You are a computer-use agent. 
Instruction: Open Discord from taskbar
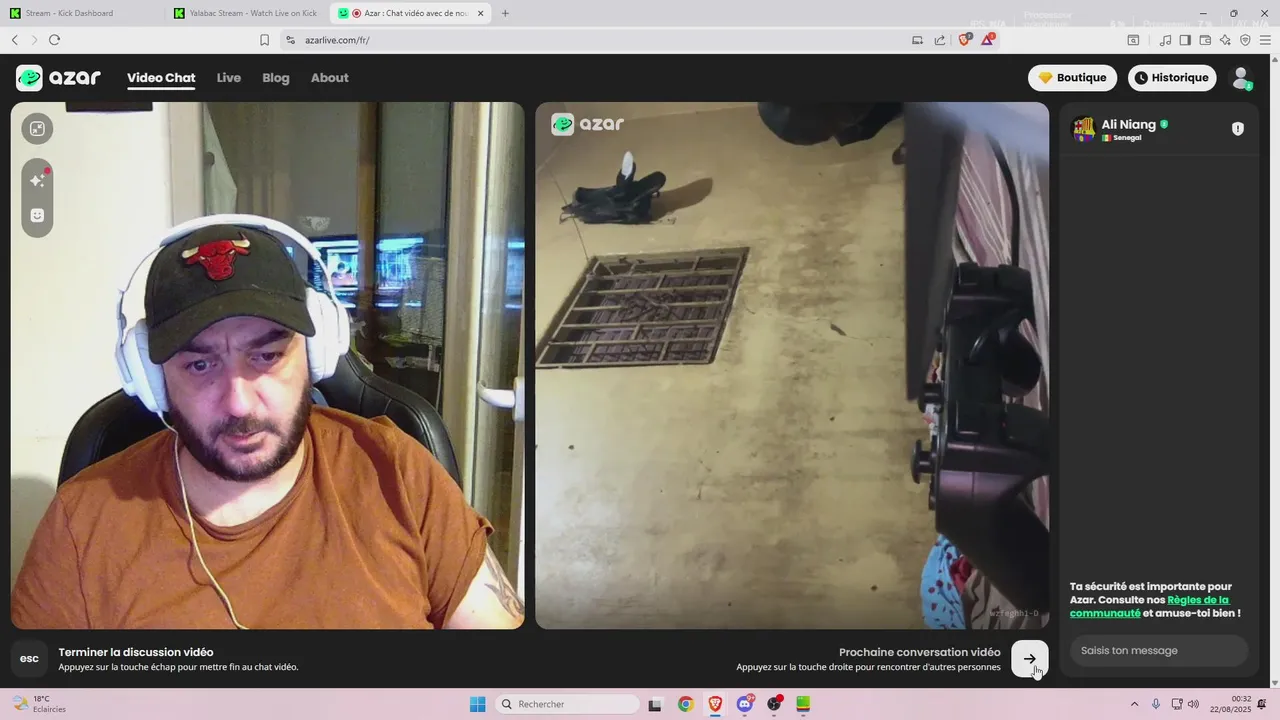pyautogui.click(x=745, y=704)
